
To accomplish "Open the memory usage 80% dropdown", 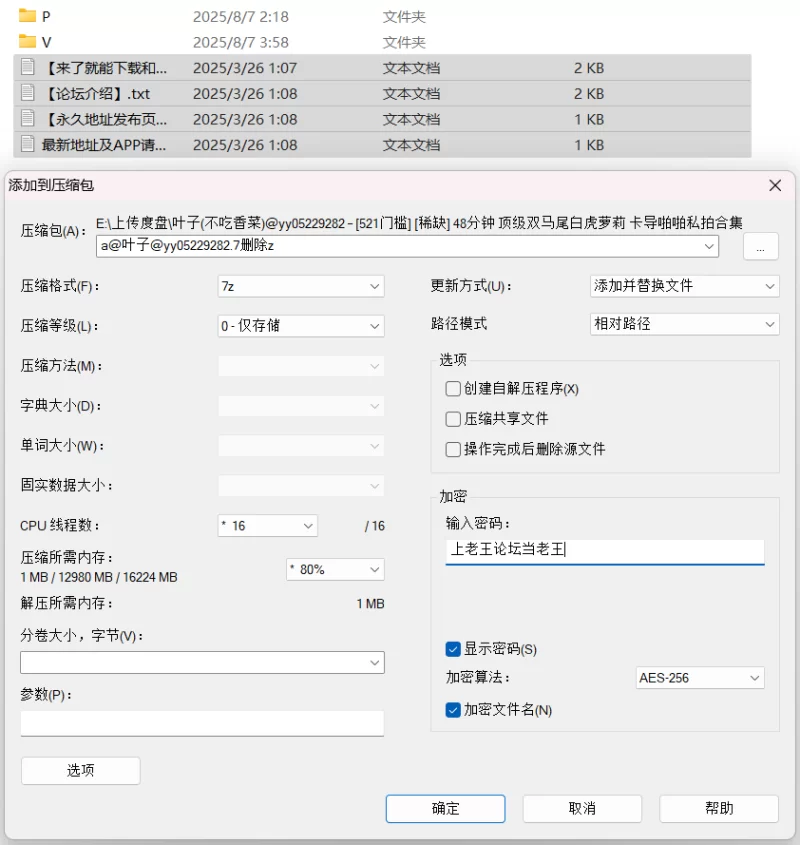I will 335,570.
